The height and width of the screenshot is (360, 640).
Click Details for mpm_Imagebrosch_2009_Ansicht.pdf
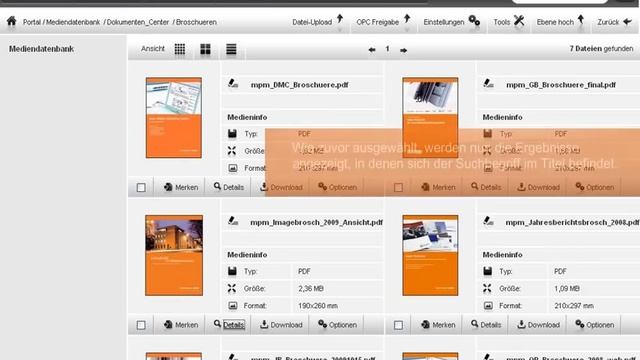pos(229,325)
